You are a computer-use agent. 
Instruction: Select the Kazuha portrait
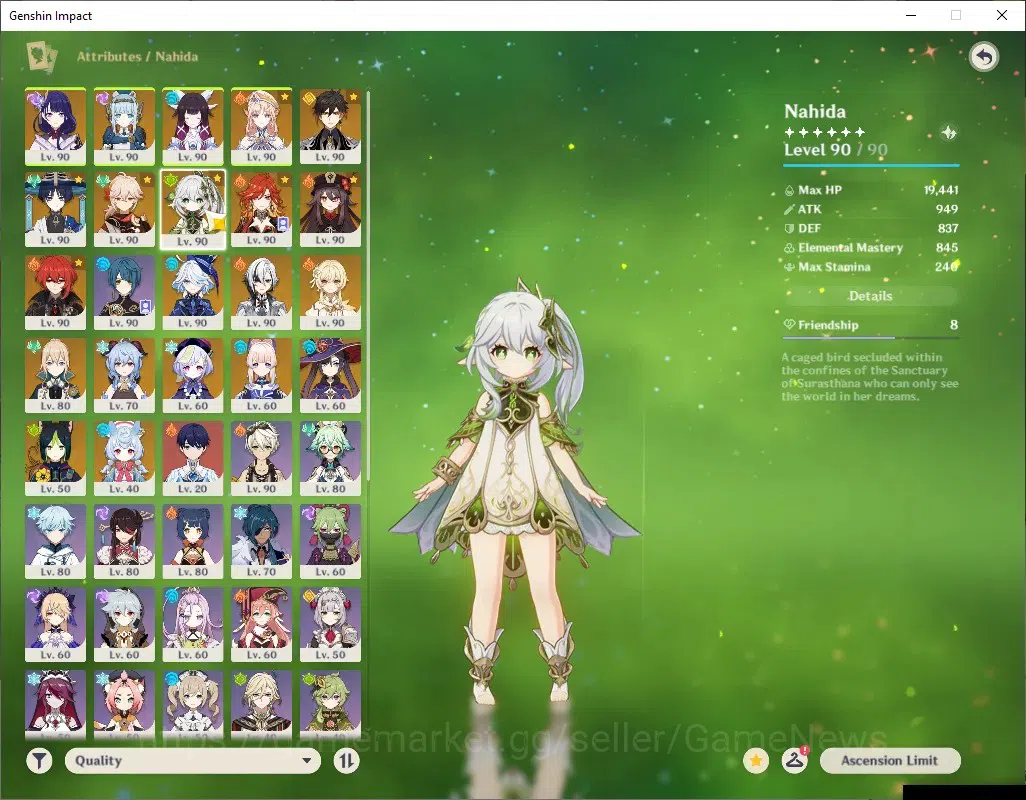[124, 209]
